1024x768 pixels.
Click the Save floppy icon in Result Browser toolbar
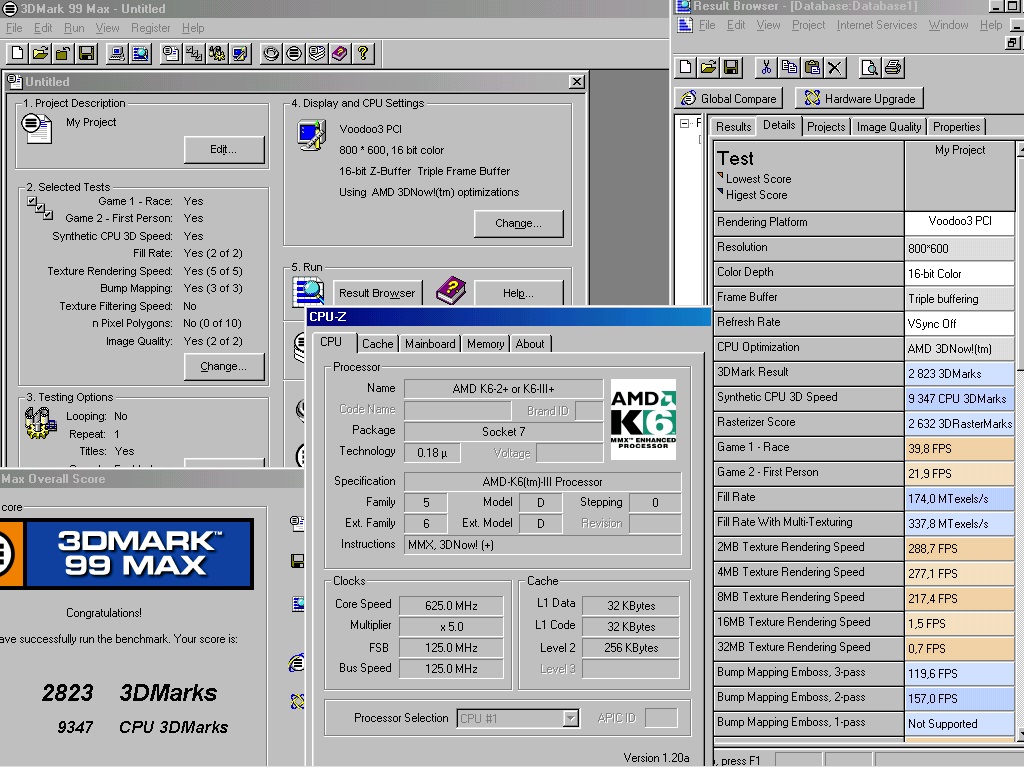point(731,67)
